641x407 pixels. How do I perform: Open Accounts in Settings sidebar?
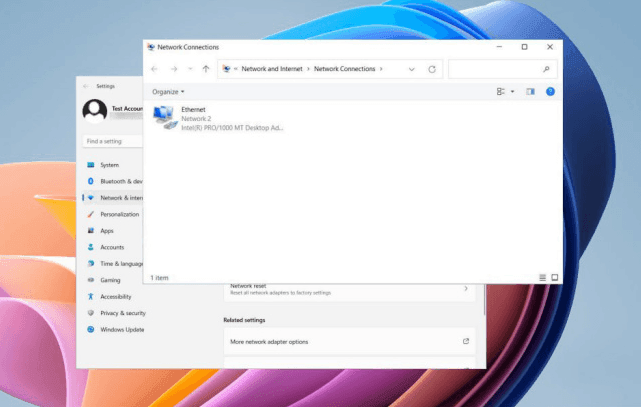(113, 247)
